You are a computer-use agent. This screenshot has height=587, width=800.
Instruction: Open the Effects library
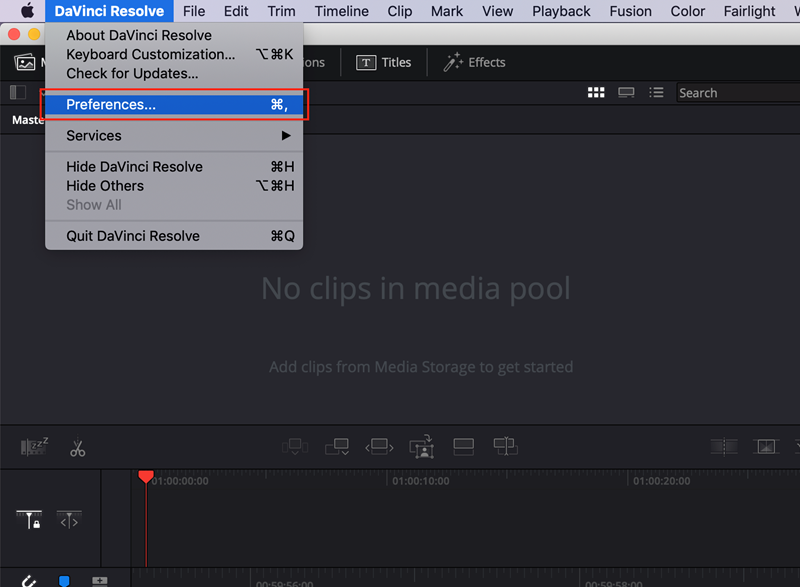pos(474,62)
